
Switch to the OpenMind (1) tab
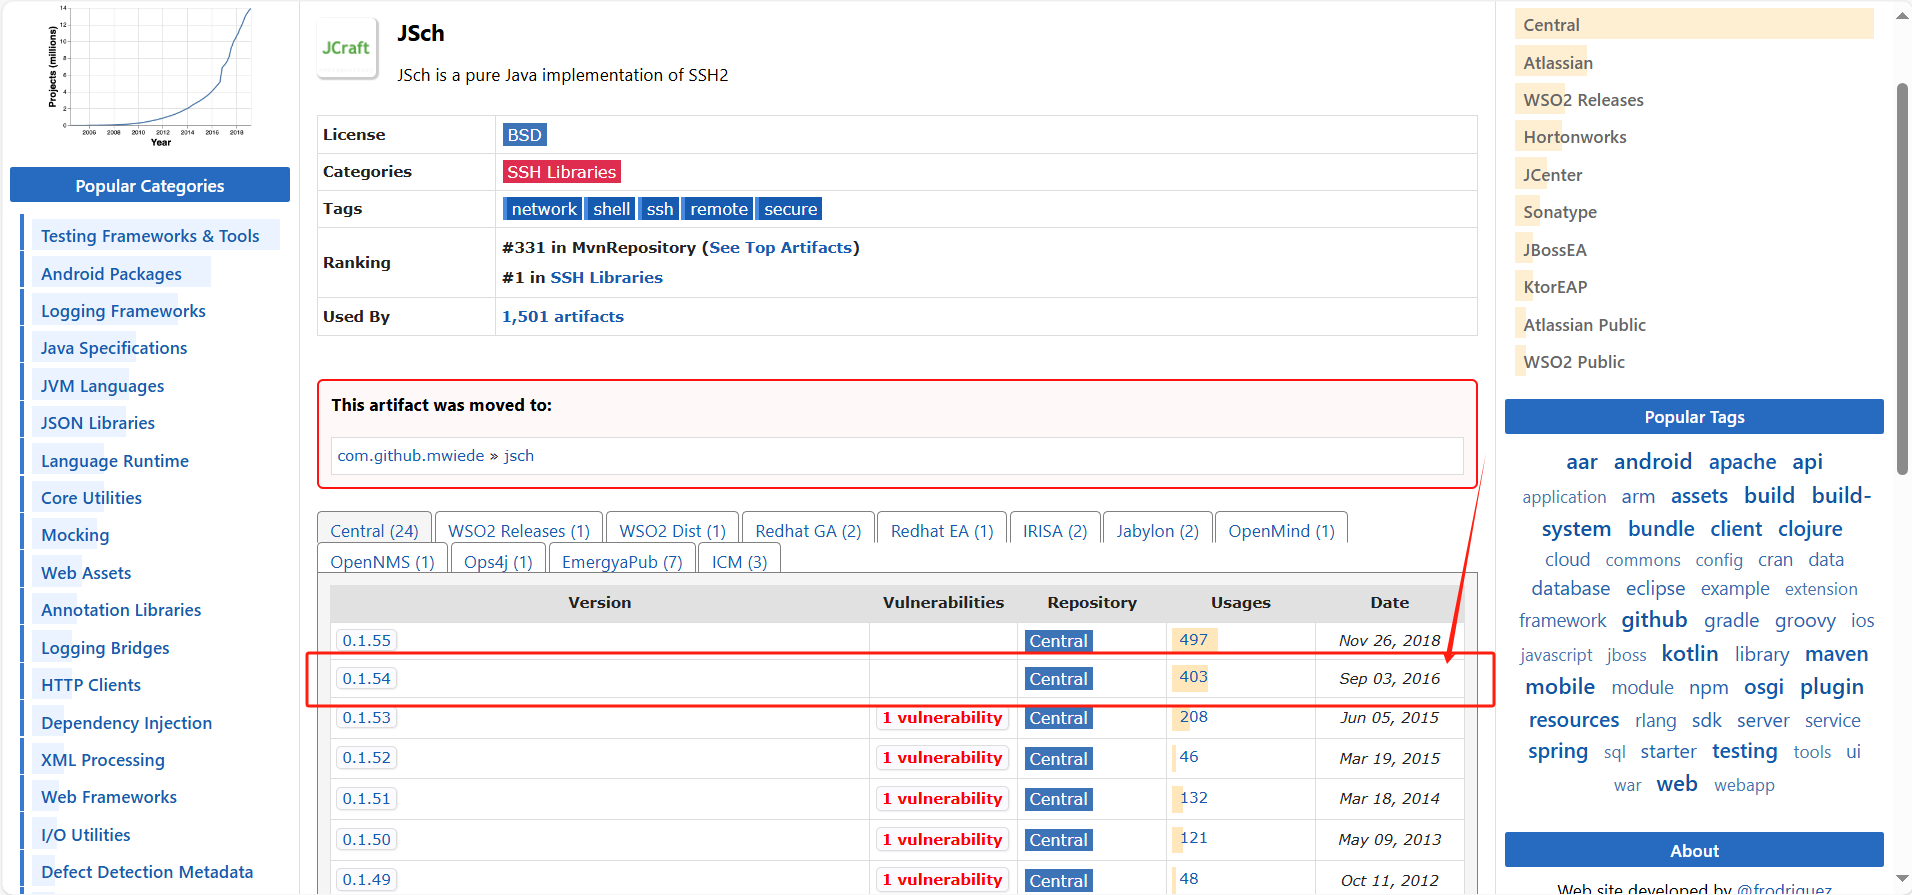(x=1282, y=530)
